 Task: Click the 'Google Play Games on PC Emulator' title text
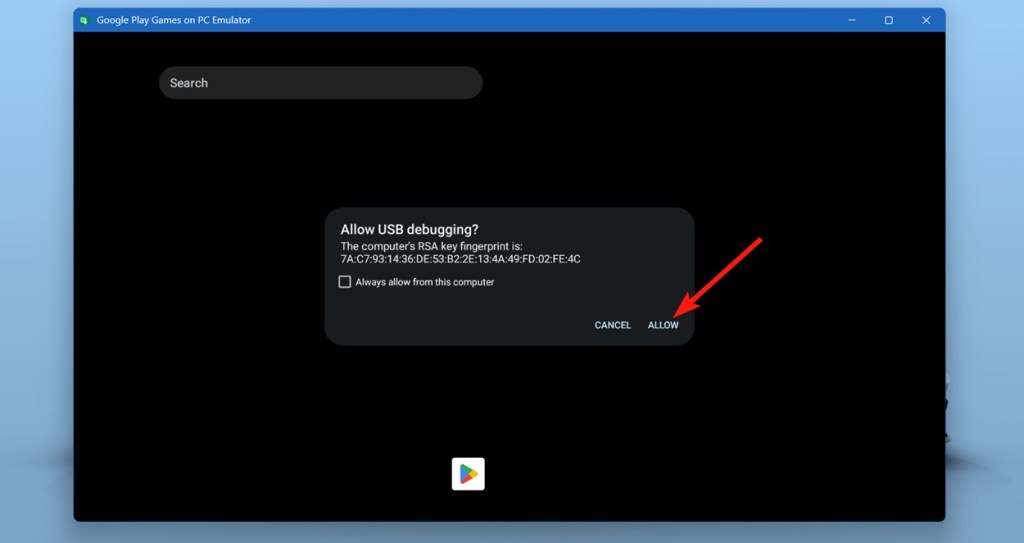pos(174,20)
